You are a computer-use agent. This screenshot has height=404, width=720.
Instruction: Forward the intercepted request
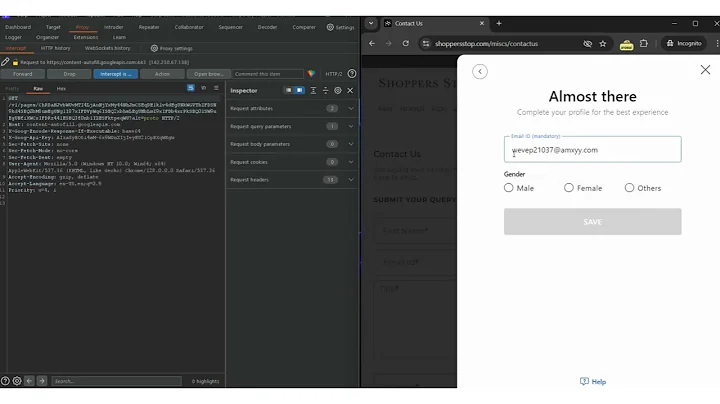coord(22,74)
